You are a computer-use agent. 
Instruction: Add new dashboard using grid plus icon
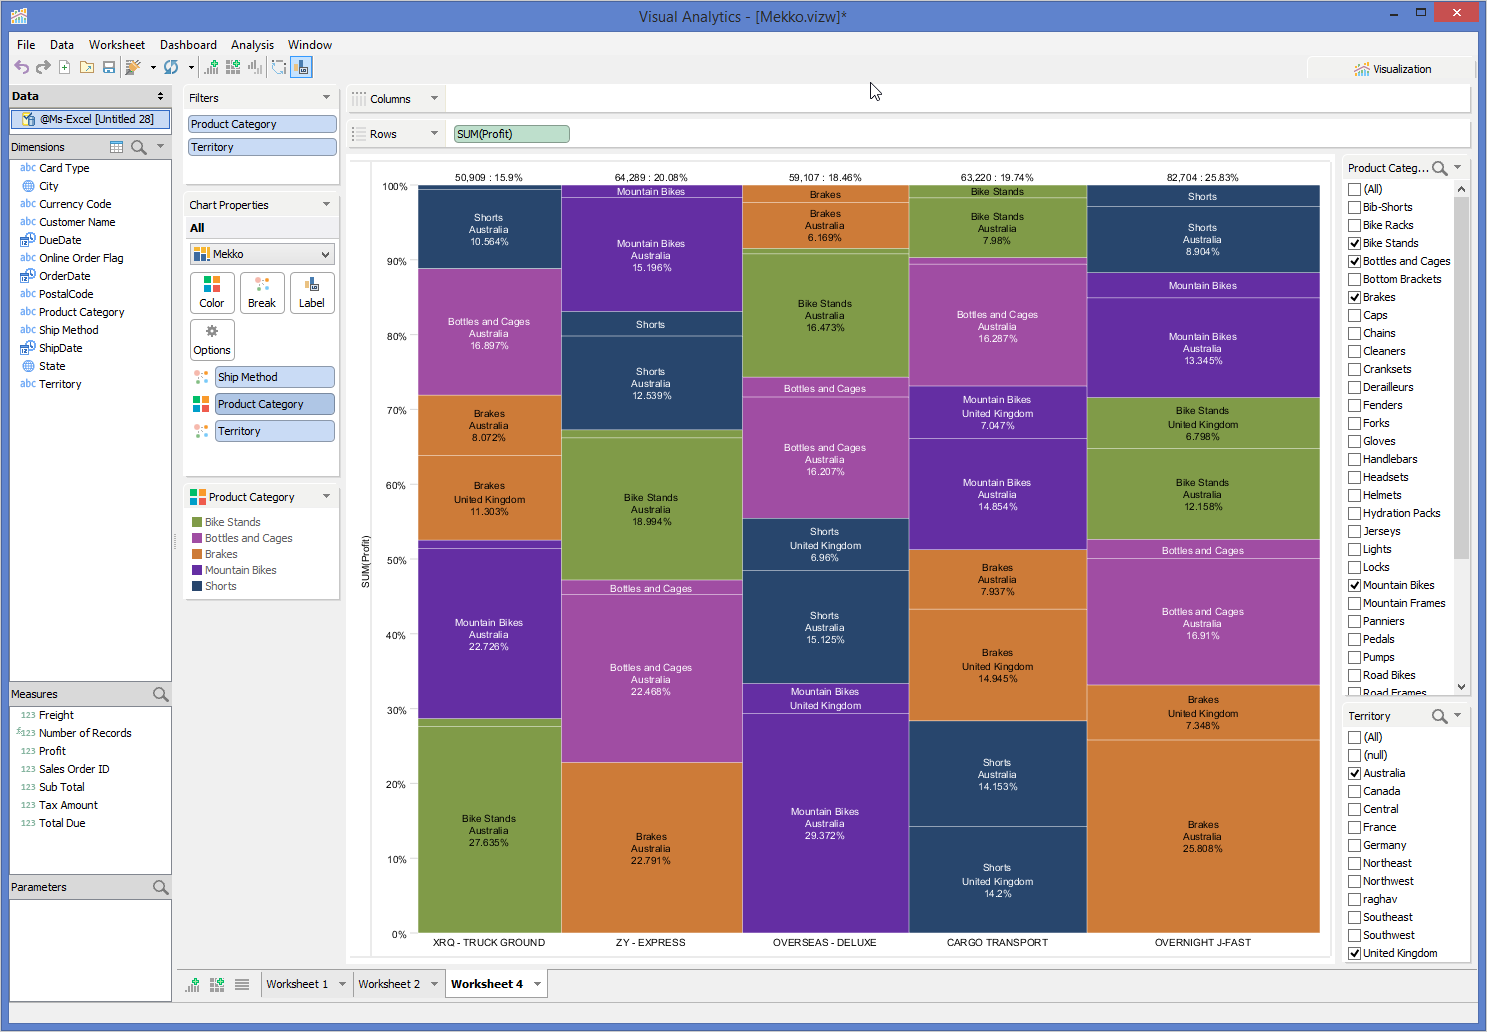pyautogui.click(x=233, y=67)
